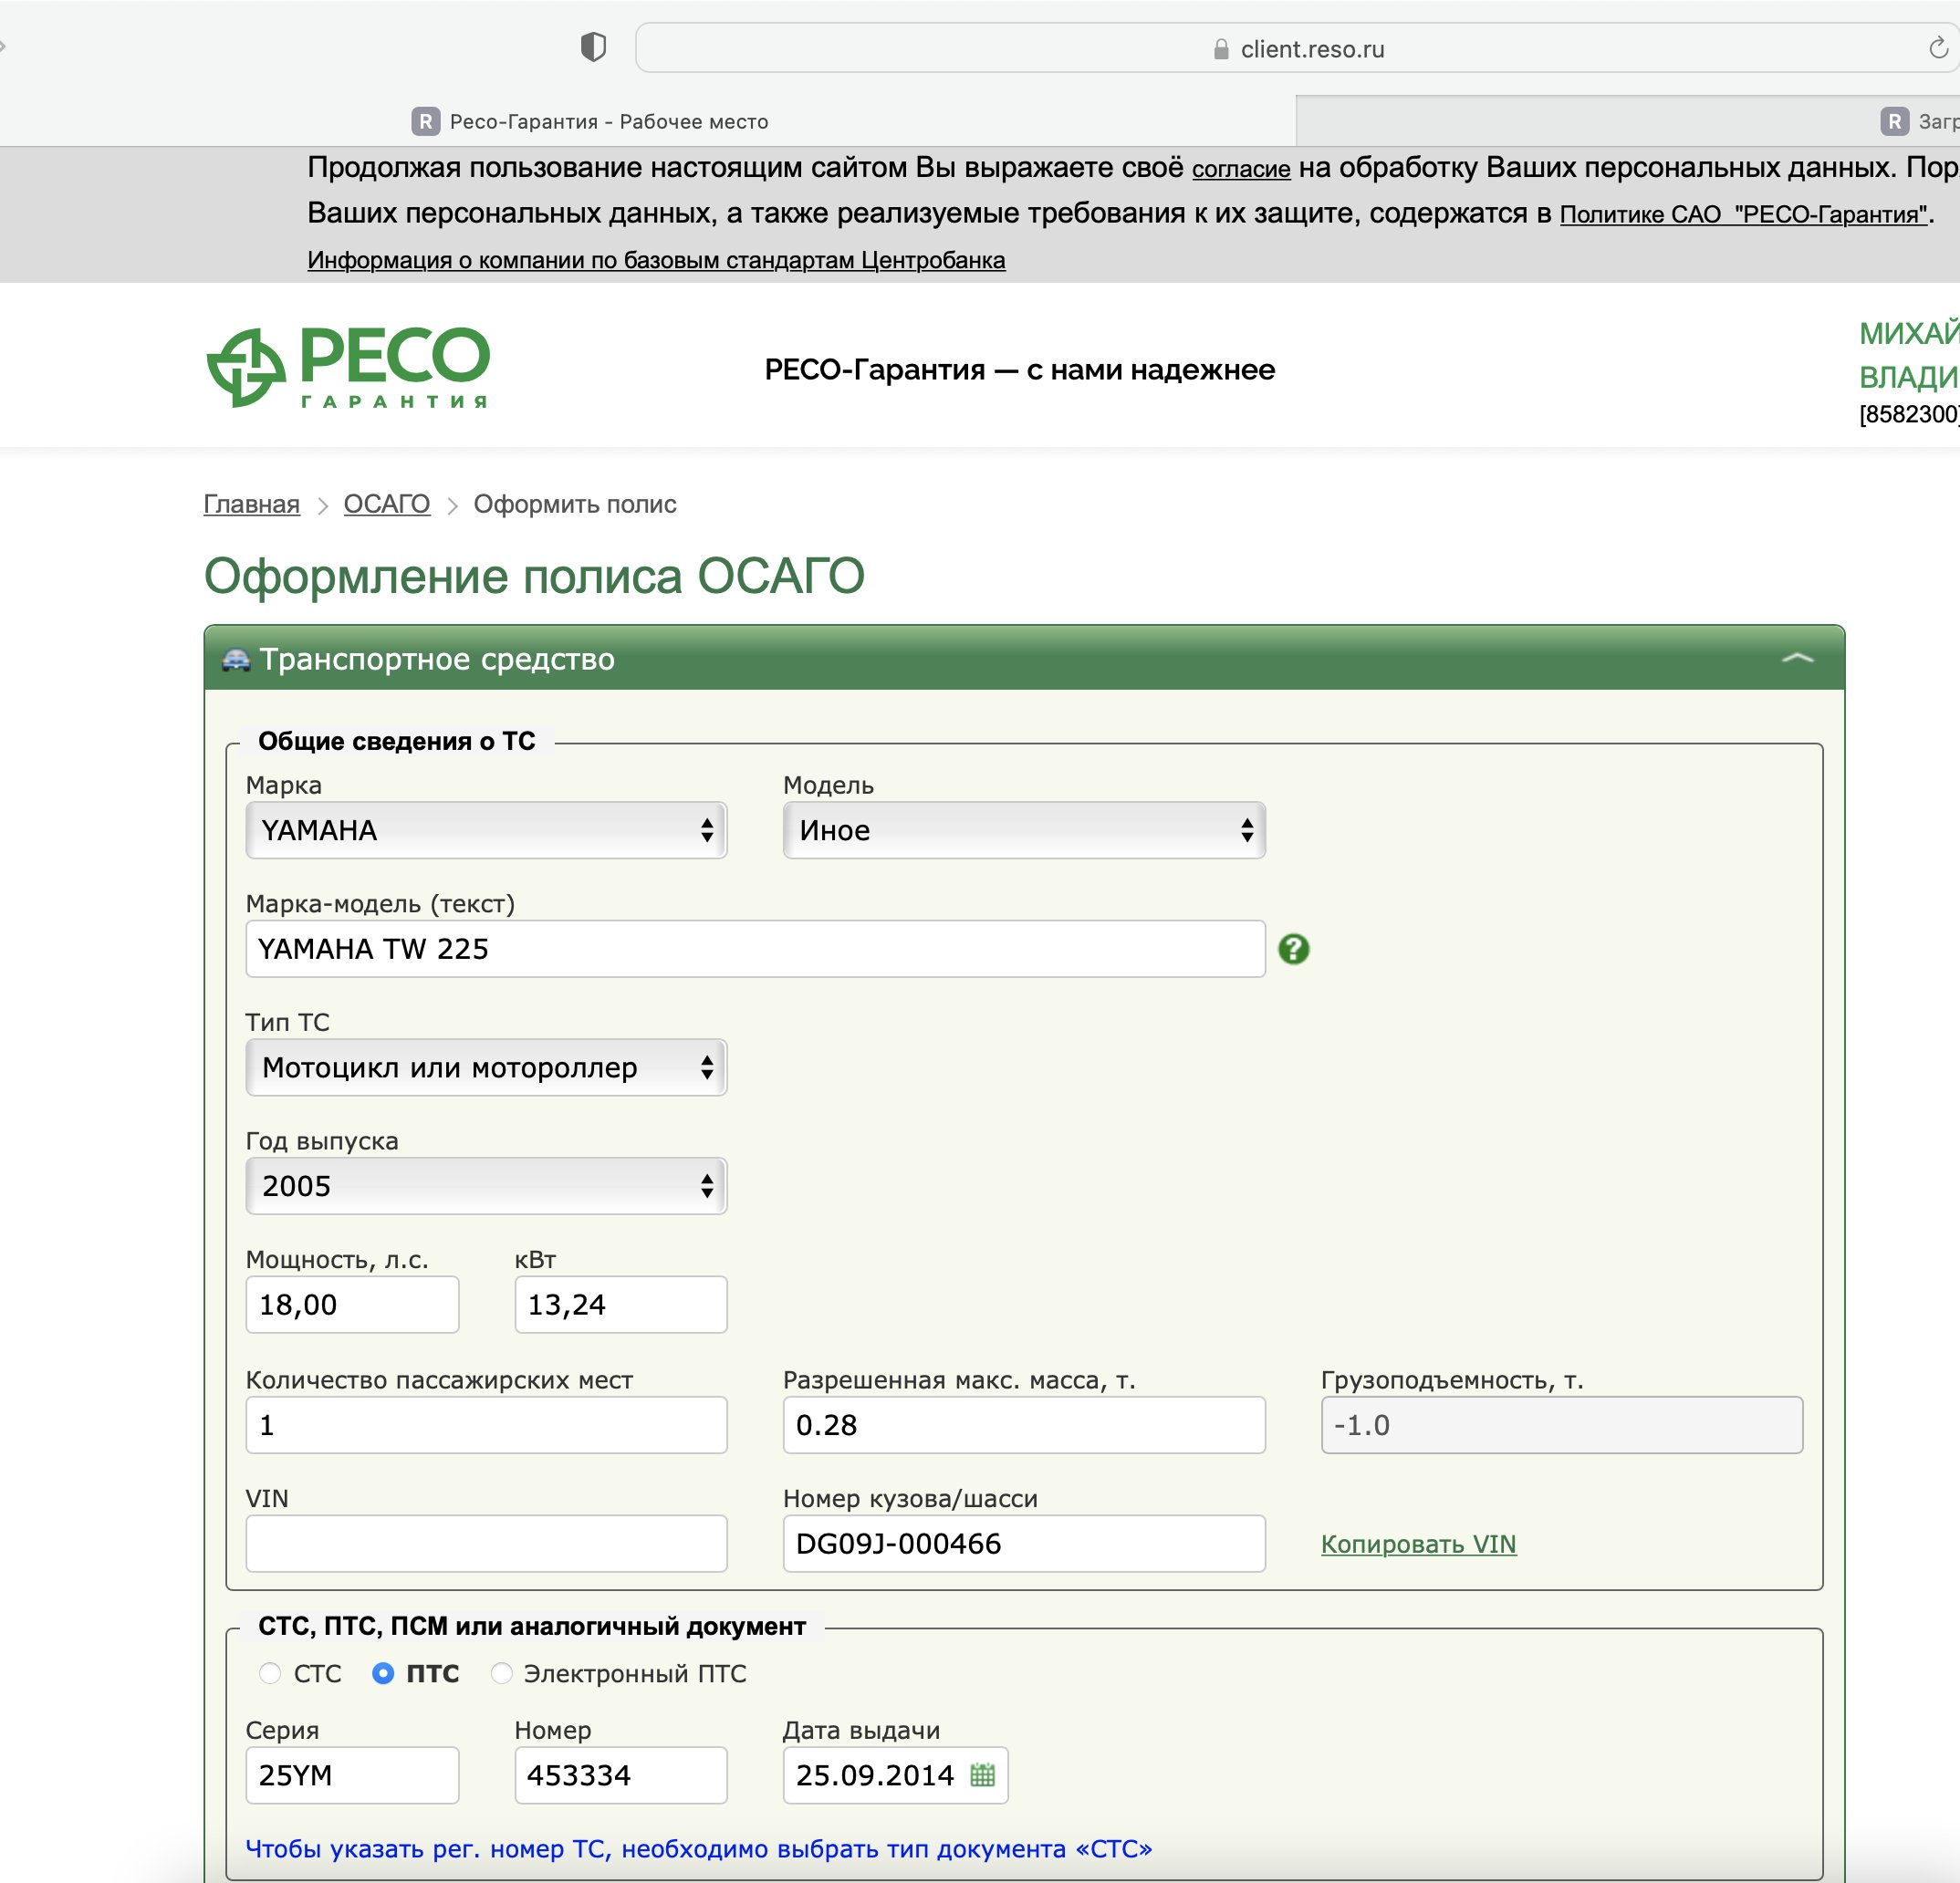This screenshot has width=1960, height=1883.
Task: Reload the page with the refresh icon
Action: [x=1938, y=48]
